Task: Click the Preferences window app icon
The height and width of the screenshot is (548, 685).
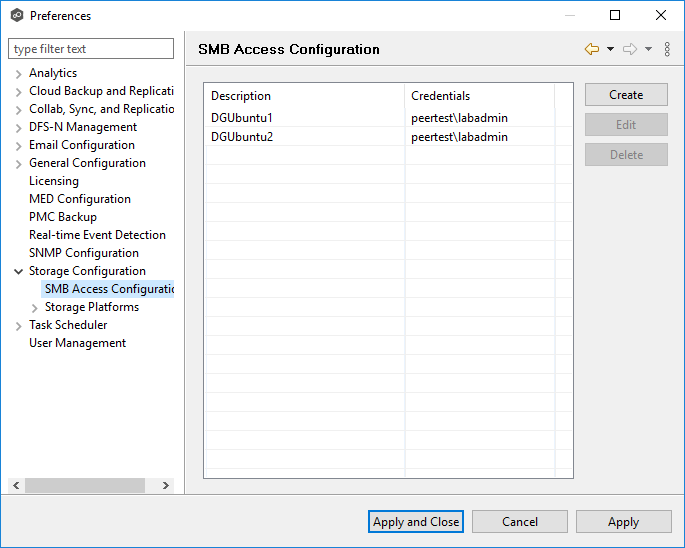Action: [x=16, y=15]
